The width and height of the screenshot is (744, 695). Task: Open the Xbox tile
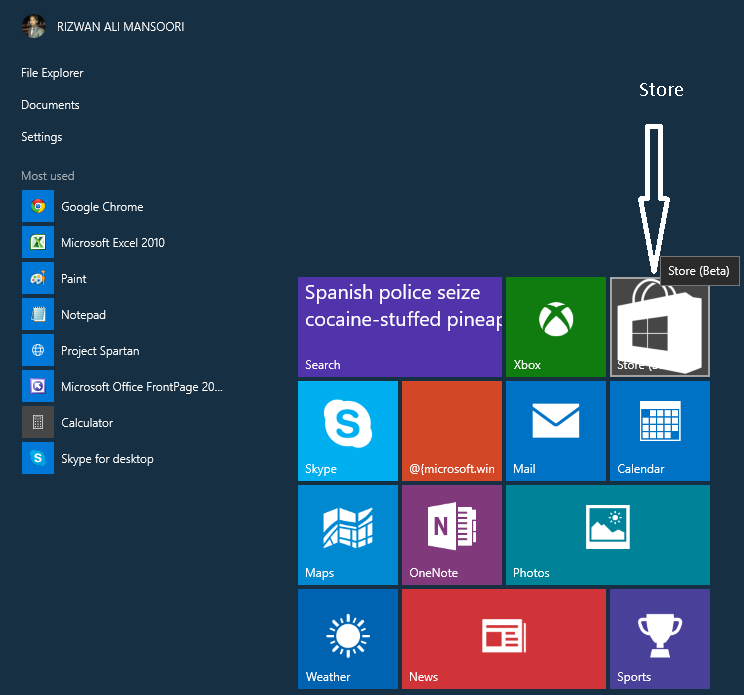[556, 327]
